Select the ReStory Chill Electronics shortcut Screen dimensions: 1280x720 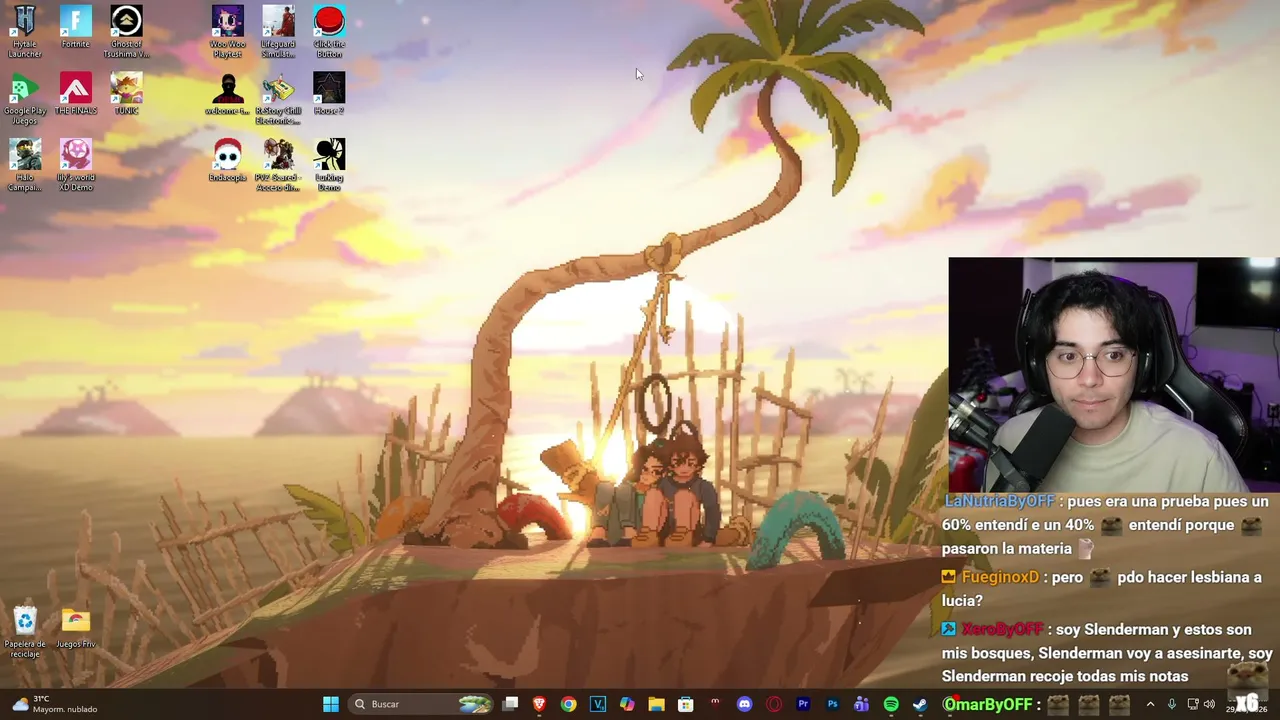click(279, 98)
